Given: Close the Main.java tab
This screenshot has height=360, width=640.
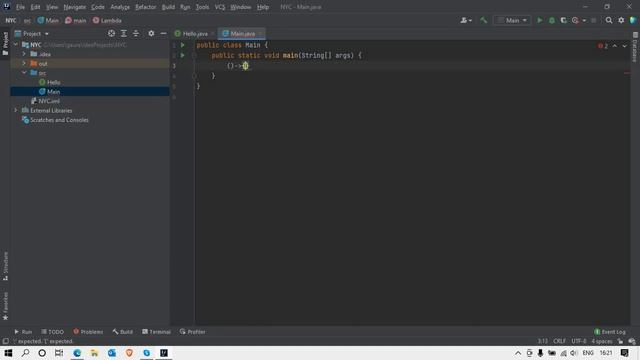Looking at the screenshot, I should [260, 33].
